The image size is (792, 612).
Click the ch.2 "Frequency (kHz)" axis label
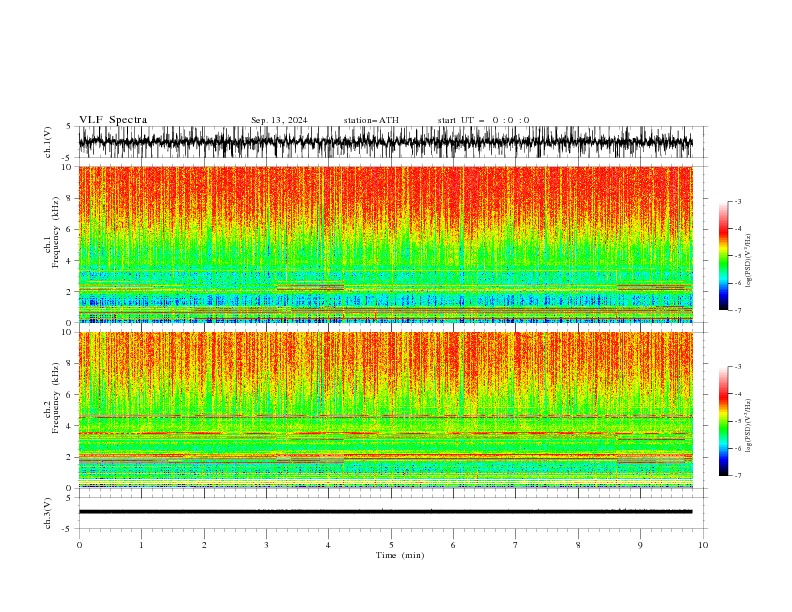56,398
